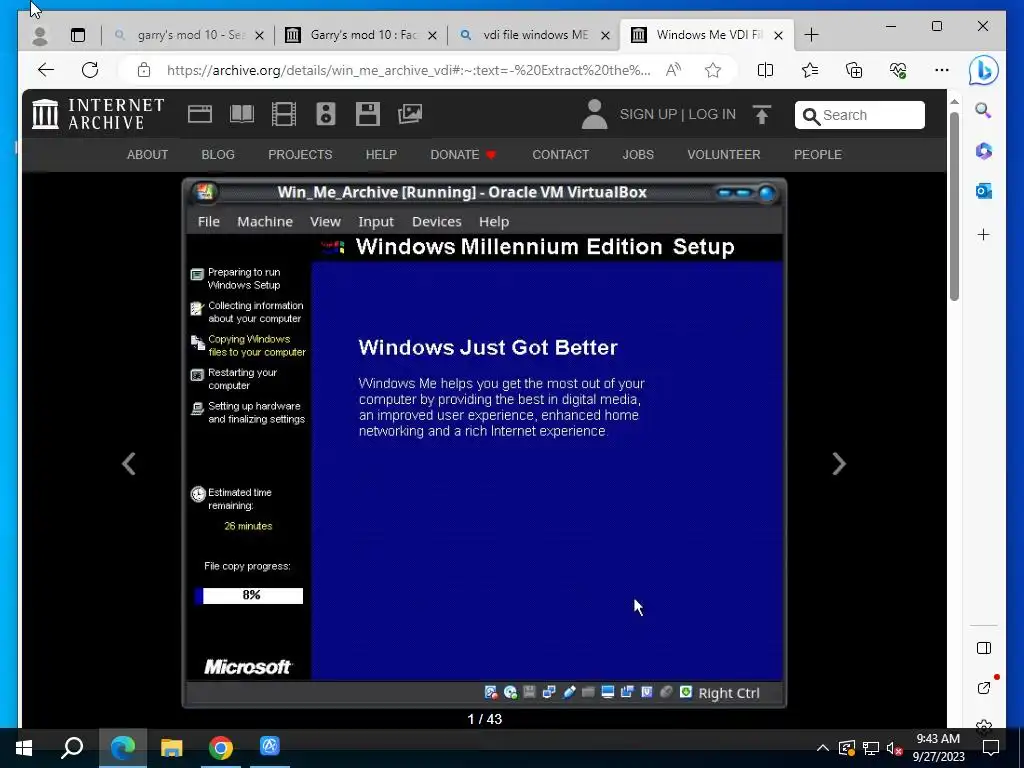View site information via the lock icon
Screen dimensions: 1024x768
click(x=144, y=70)
